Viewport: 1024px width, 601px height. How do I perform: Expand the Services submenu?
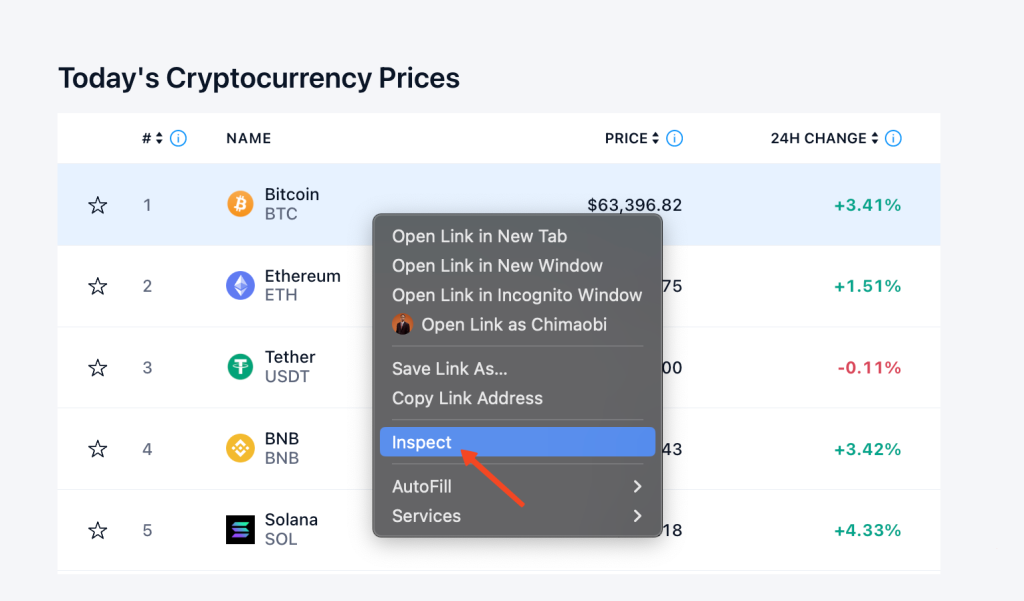coord(517,515)
